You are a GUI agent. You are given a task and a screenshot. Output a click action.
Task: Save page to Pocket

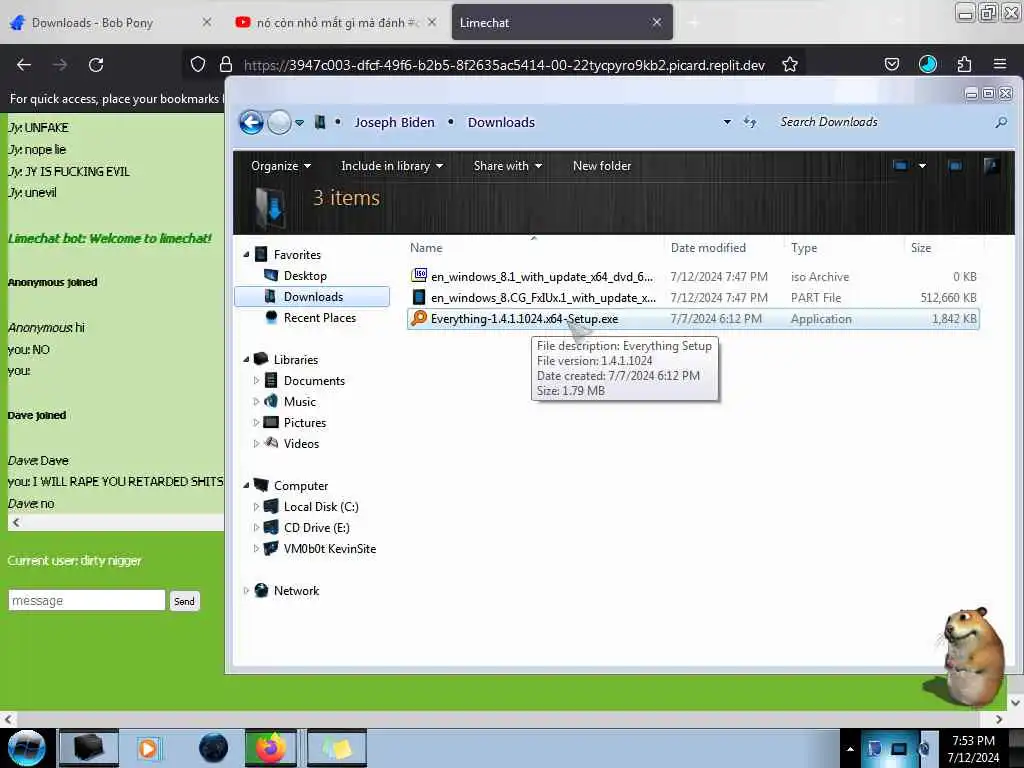pyautogui.click(x=892, y=65)
